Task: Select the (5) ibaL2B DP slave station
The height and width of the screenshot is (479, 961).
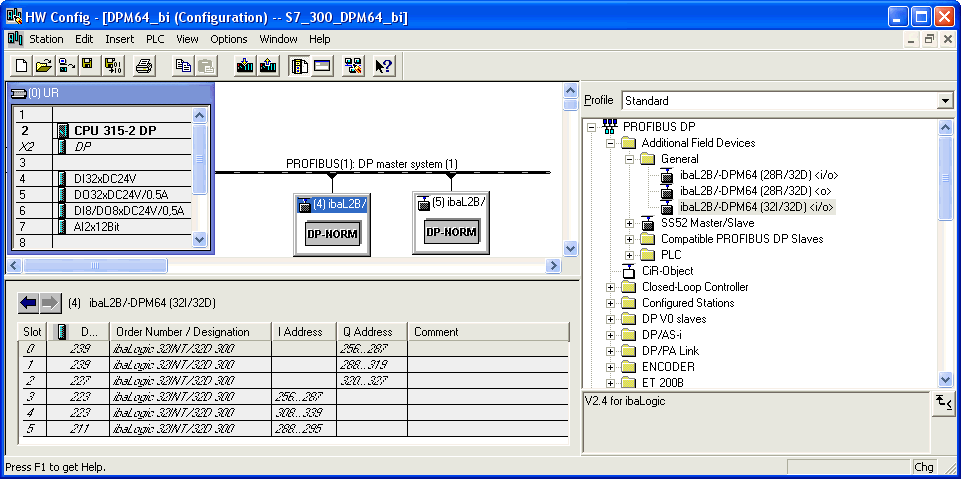Action: tap(450, 219)
